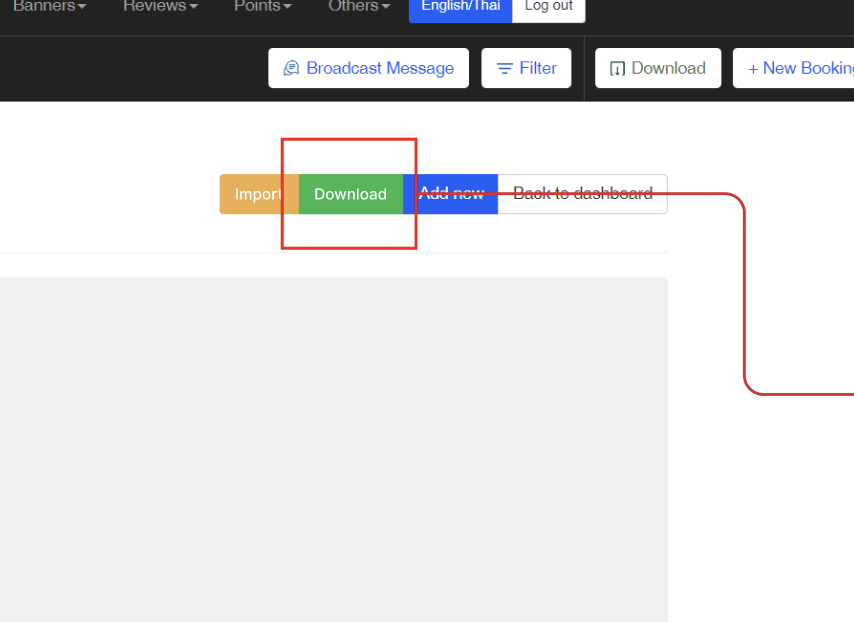This screenshot has width=854, height=622.
Task: Click the Broadcast Message chat icon
Action: tap(291, 68)
